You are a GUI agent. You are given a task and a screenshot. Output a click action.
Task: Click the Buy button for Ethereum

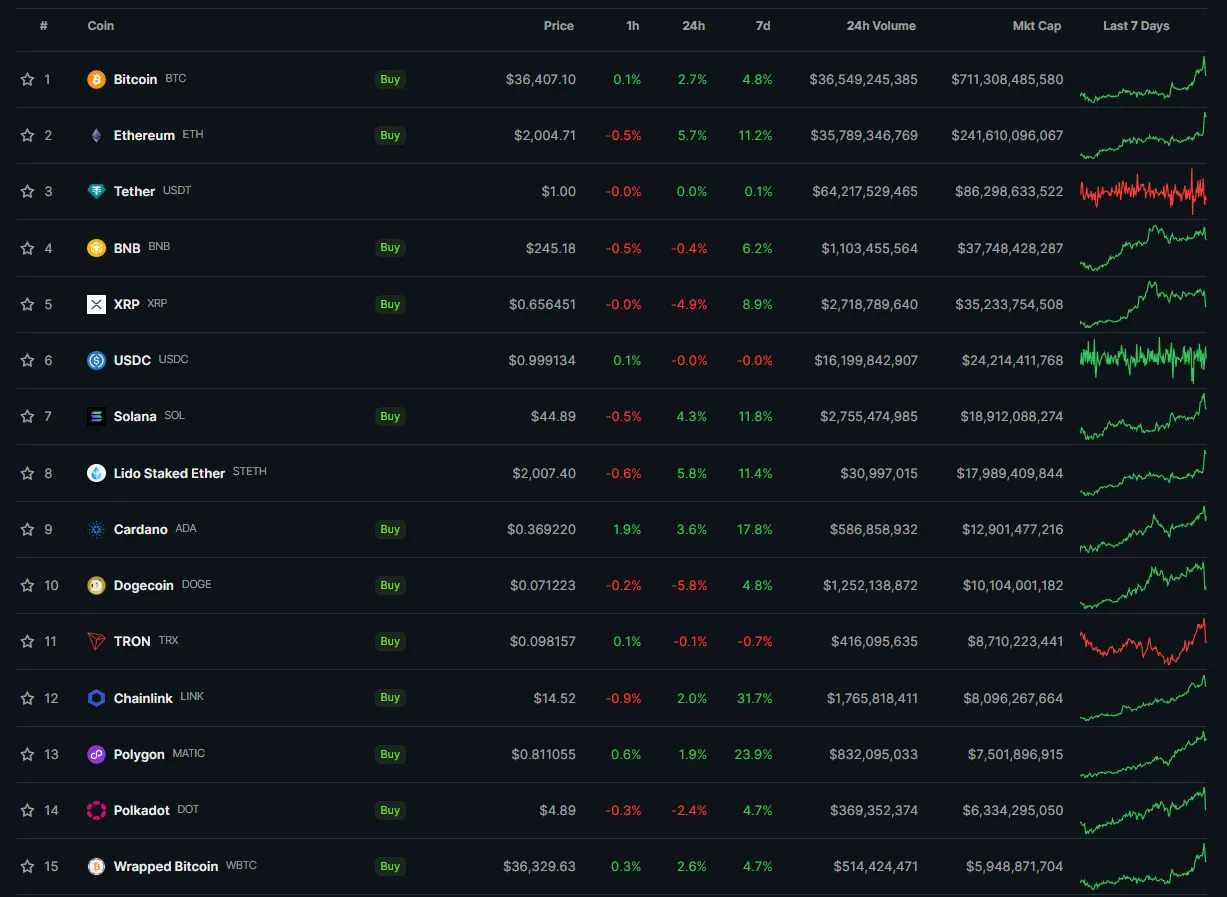pos(390,135)
